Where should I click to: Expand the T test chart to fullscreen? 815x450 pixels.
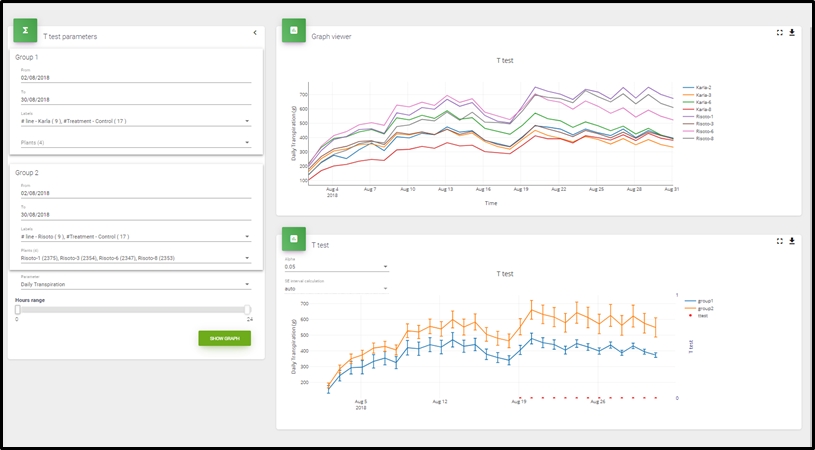(780, 240)
